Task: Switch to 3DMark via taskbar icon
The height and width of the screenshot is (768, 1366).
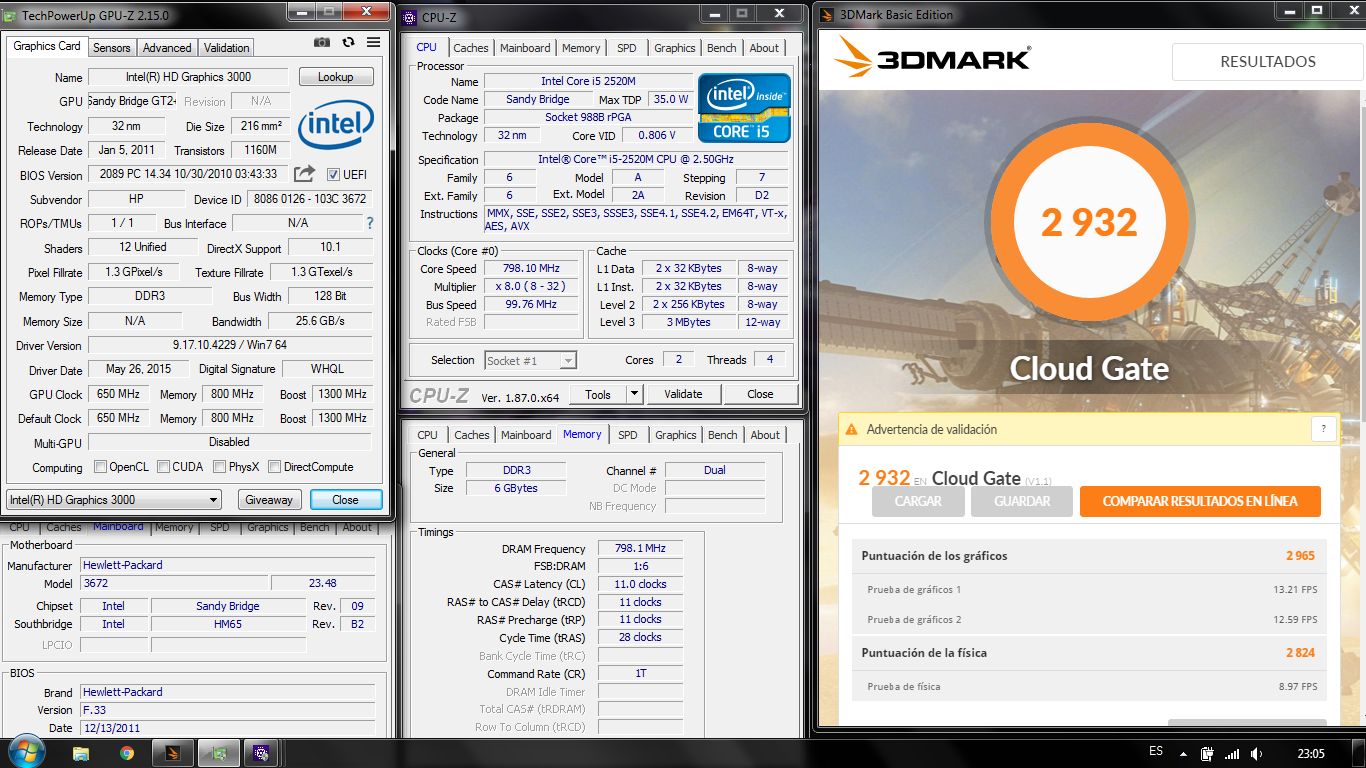Action: click(x=173, y=753)
